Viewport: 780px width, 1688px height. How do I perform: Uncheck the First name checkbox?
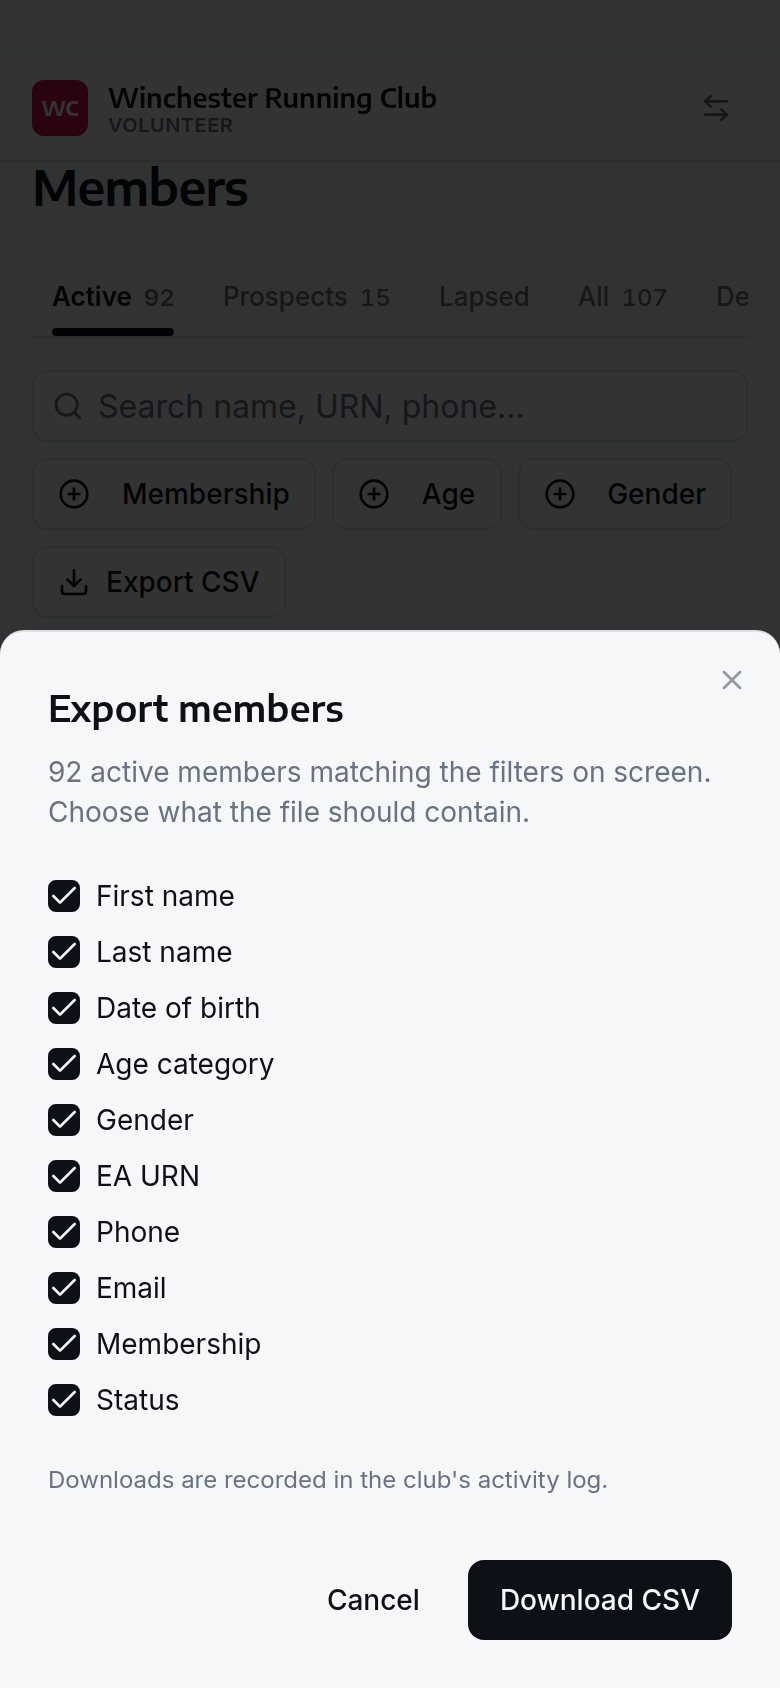tap(64, 896)
